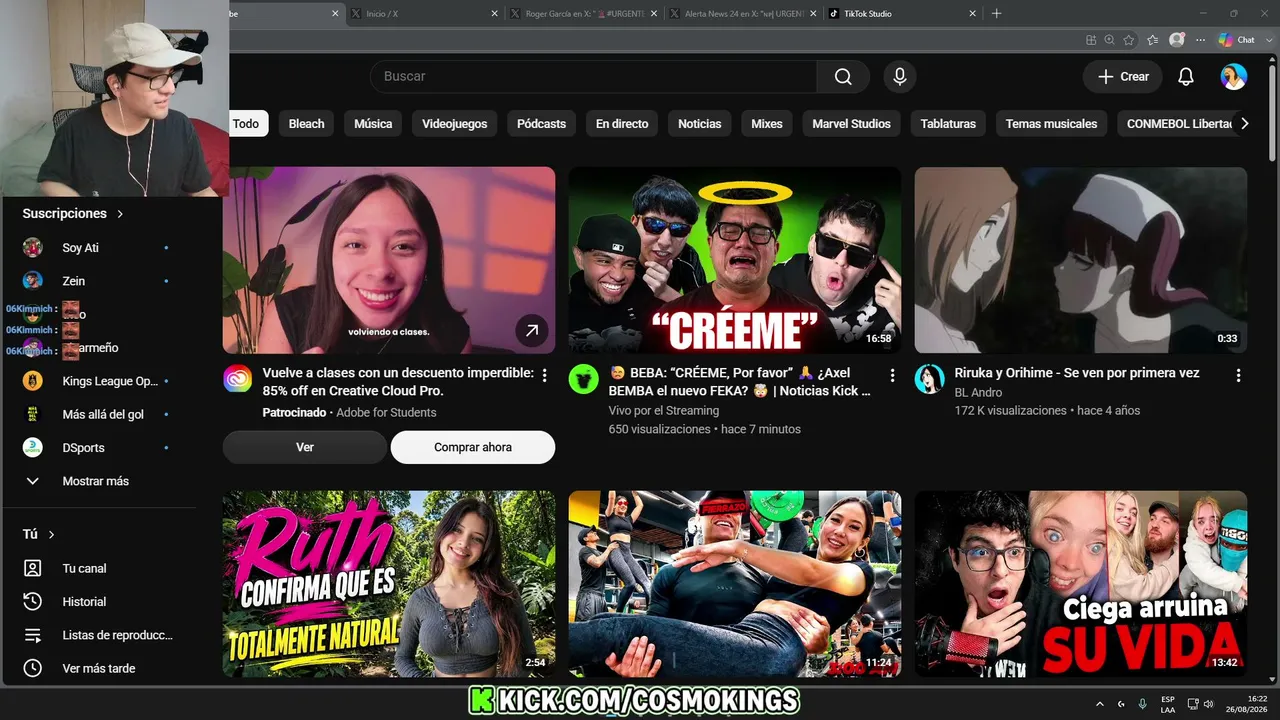
Task: Open the browser zoom magnifier icon
Action: [1110, 40]
